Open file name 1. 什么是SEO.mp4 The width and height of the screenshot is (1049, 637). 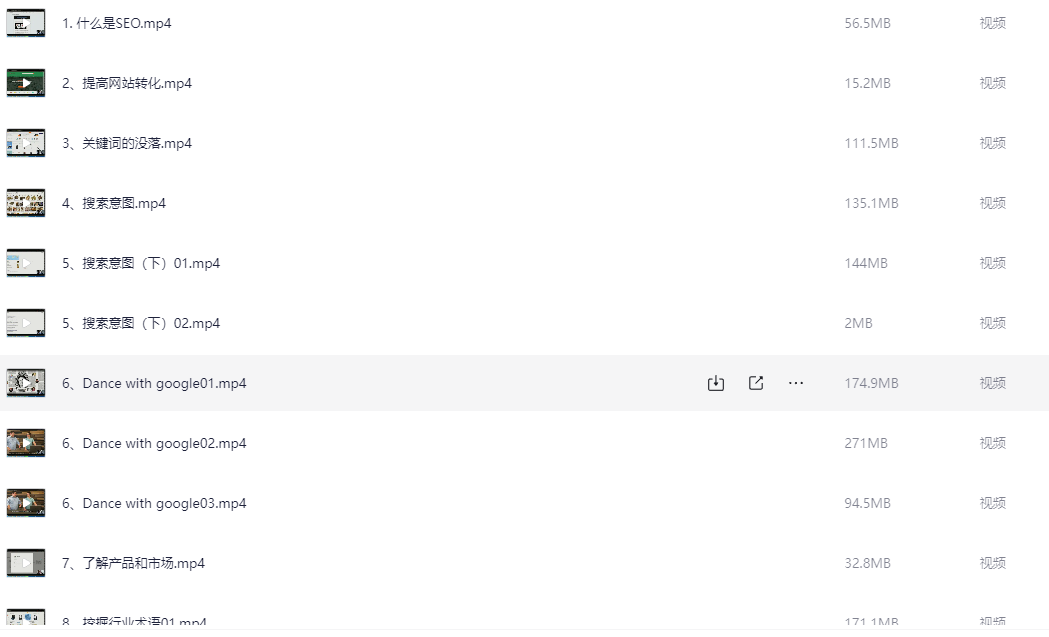pos(116,23)
